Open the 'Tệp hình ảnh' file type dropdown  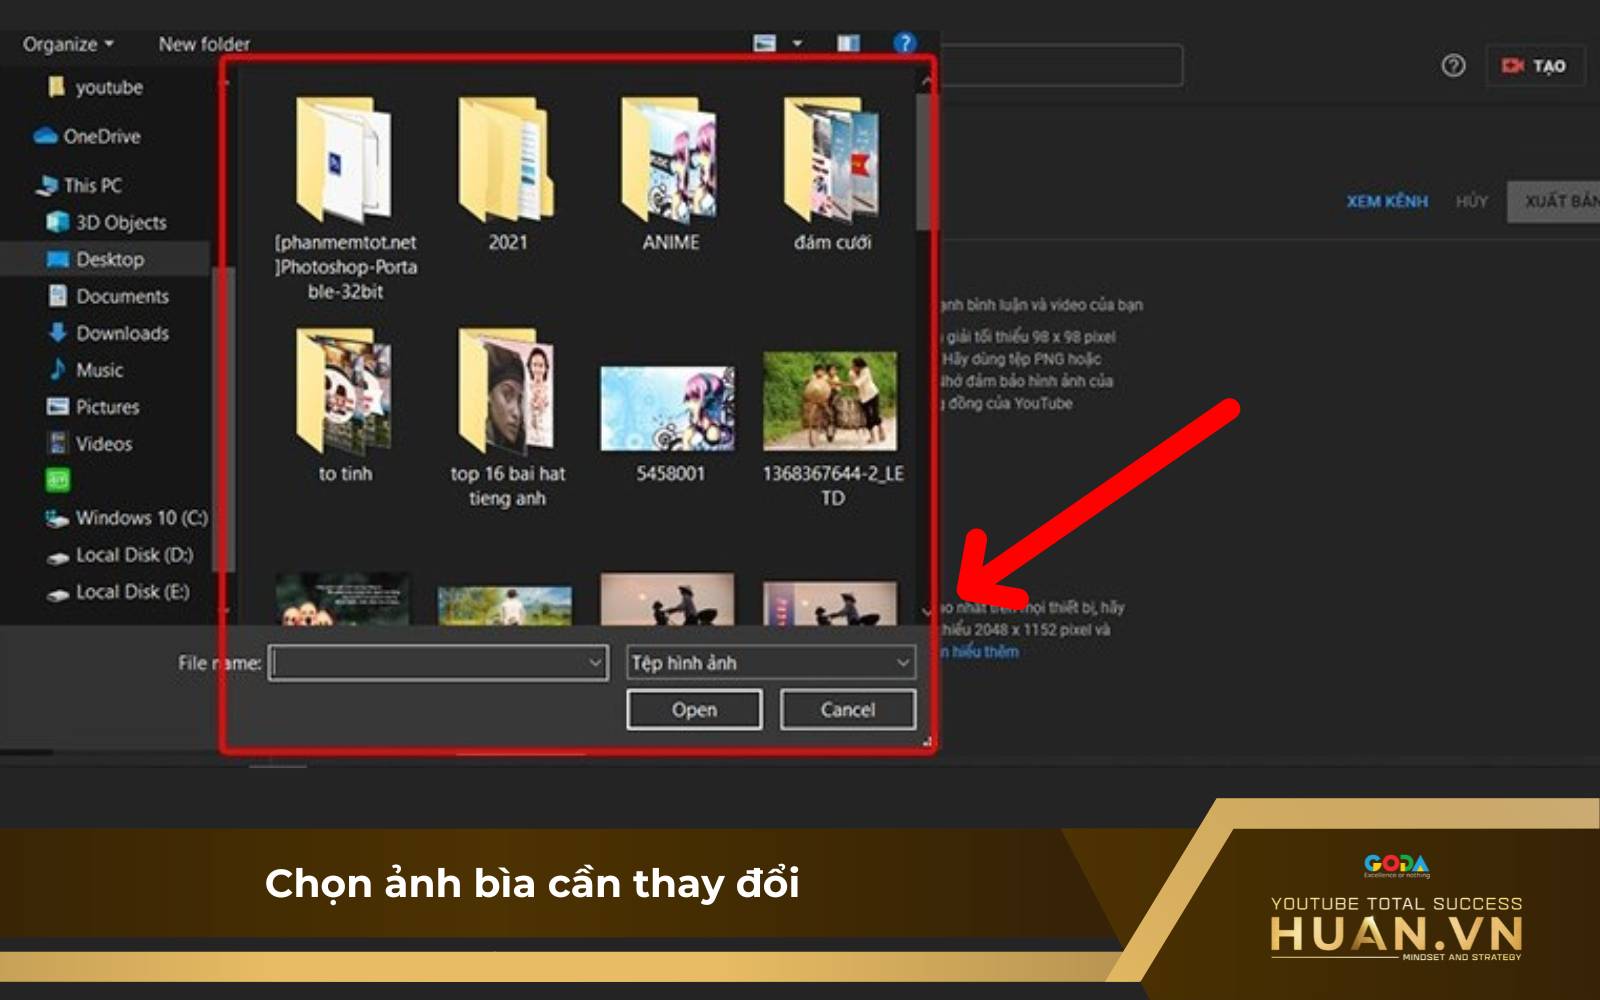(x=905, y=662)
